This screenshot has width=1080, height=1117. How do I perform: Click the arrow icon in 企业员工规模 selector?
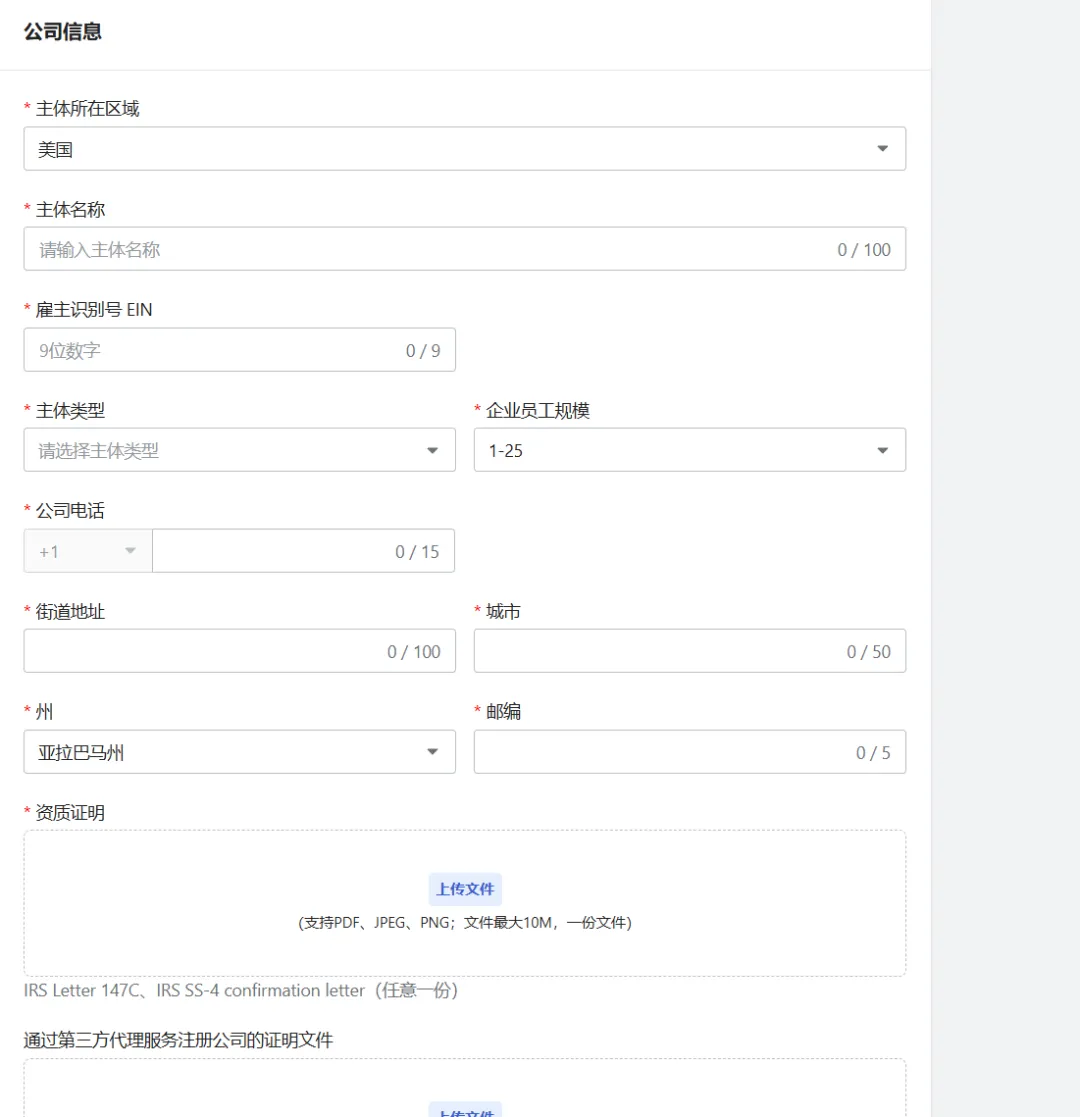coord(882,451)
